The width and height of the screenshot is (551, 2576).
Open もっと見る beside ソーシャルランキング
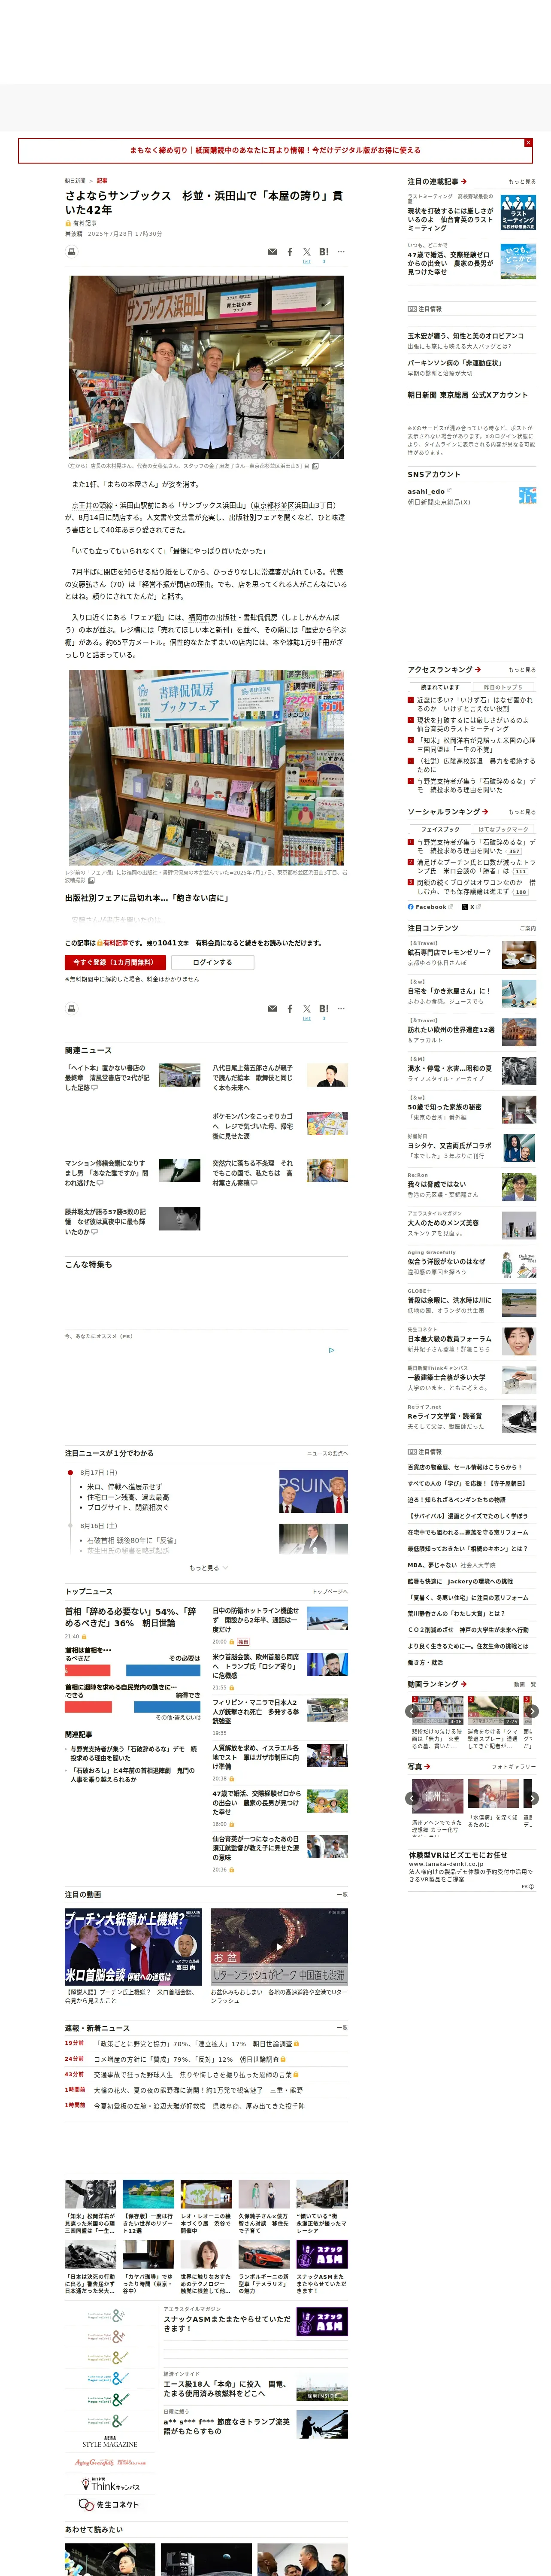(522, 812)
